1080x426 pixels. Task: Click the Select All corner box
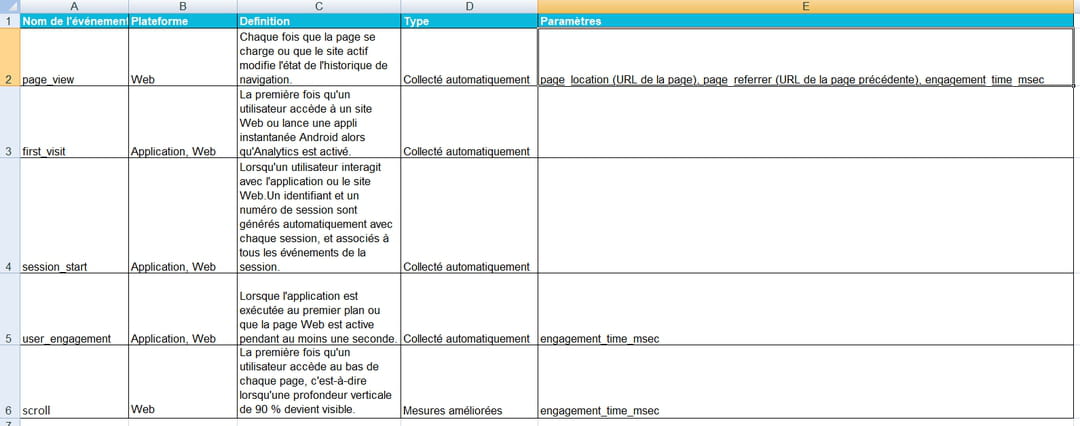pos(10,6)
